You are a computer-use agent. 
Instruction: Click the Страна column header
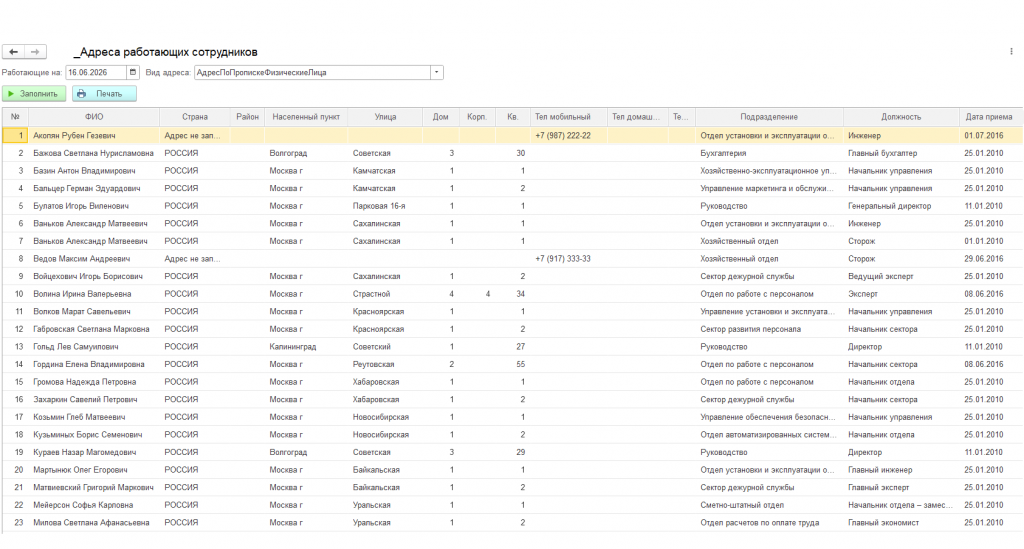[x=195, y=117]
